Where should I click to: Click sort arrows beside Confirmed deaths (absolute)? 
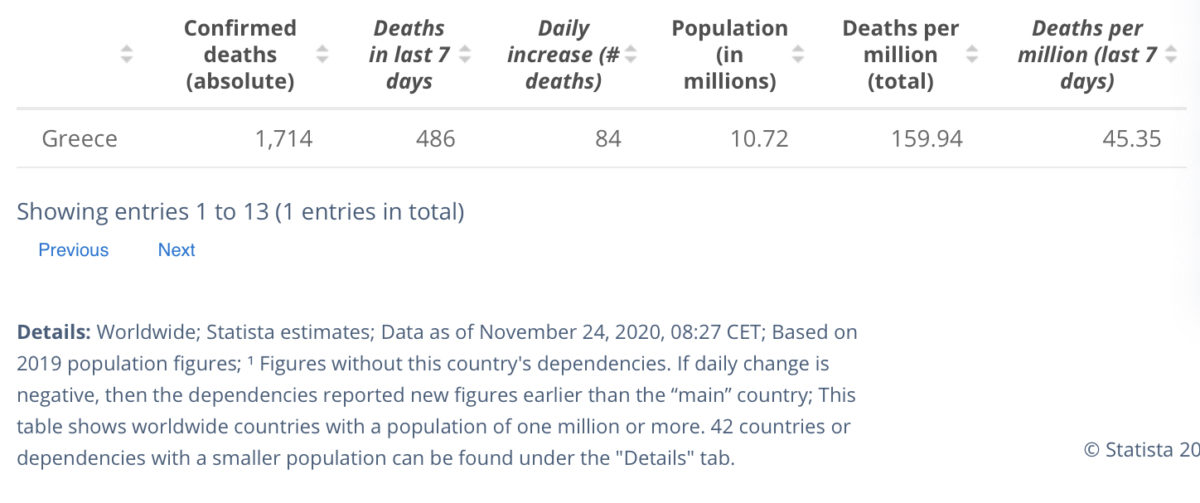322,55
